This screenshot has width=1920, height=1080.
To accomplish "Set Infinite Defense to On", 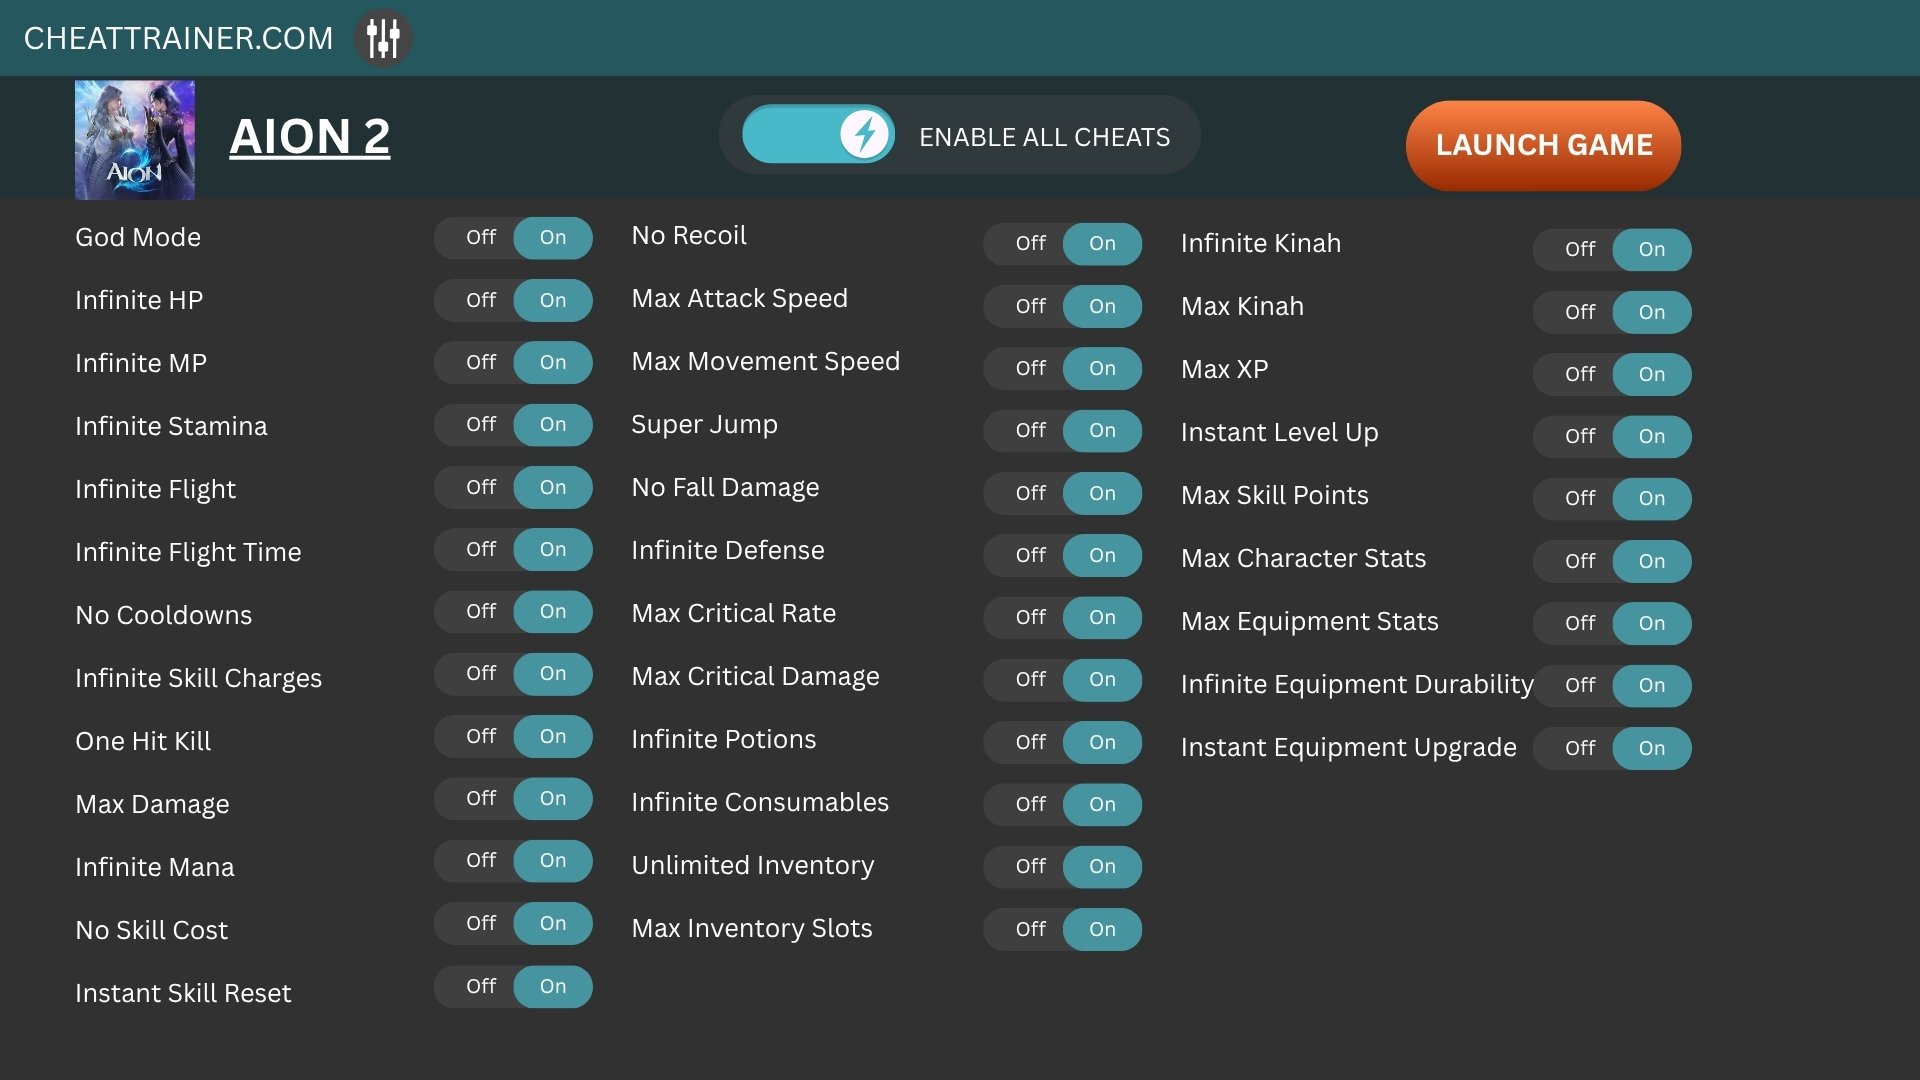I will tap(1103, 555).
